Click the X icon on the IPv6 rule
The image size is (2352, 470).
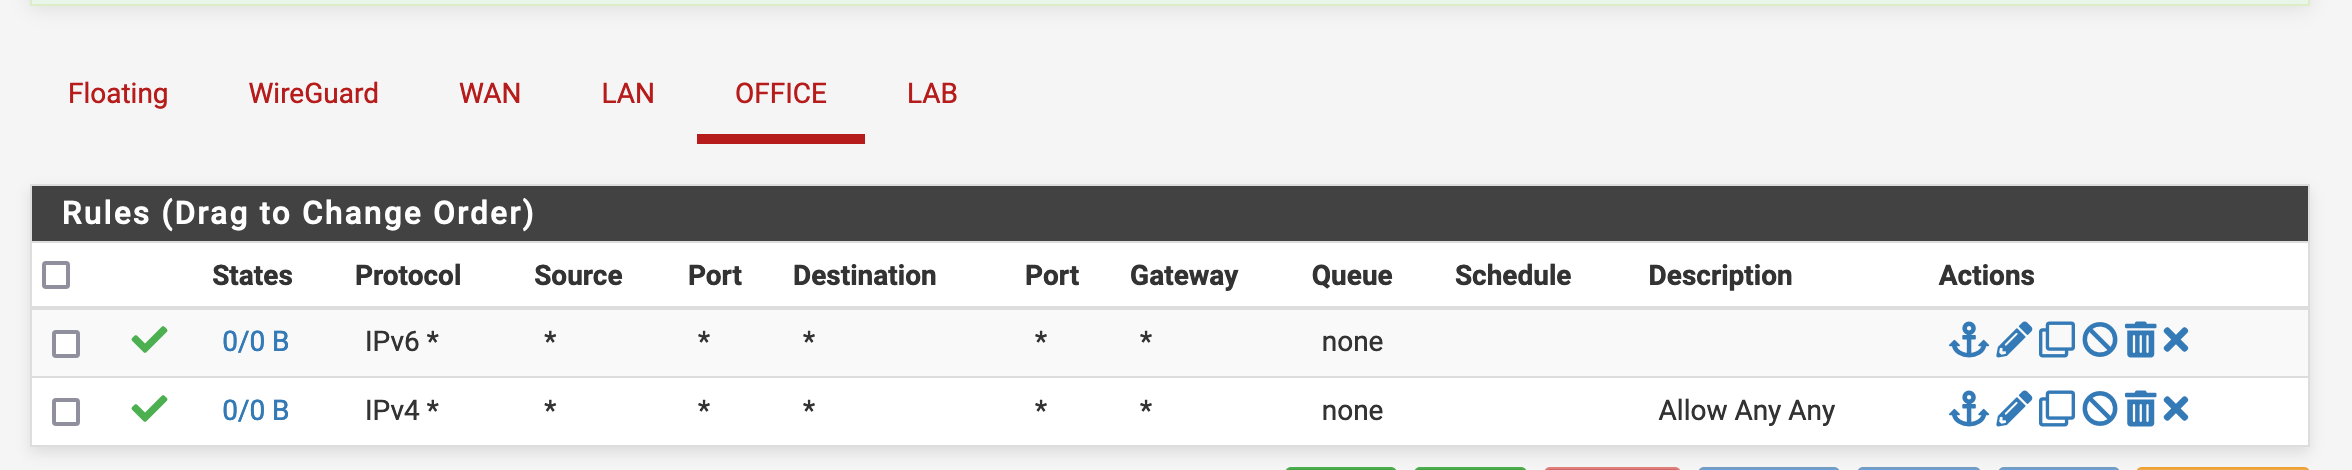(x=2176, y=341)
